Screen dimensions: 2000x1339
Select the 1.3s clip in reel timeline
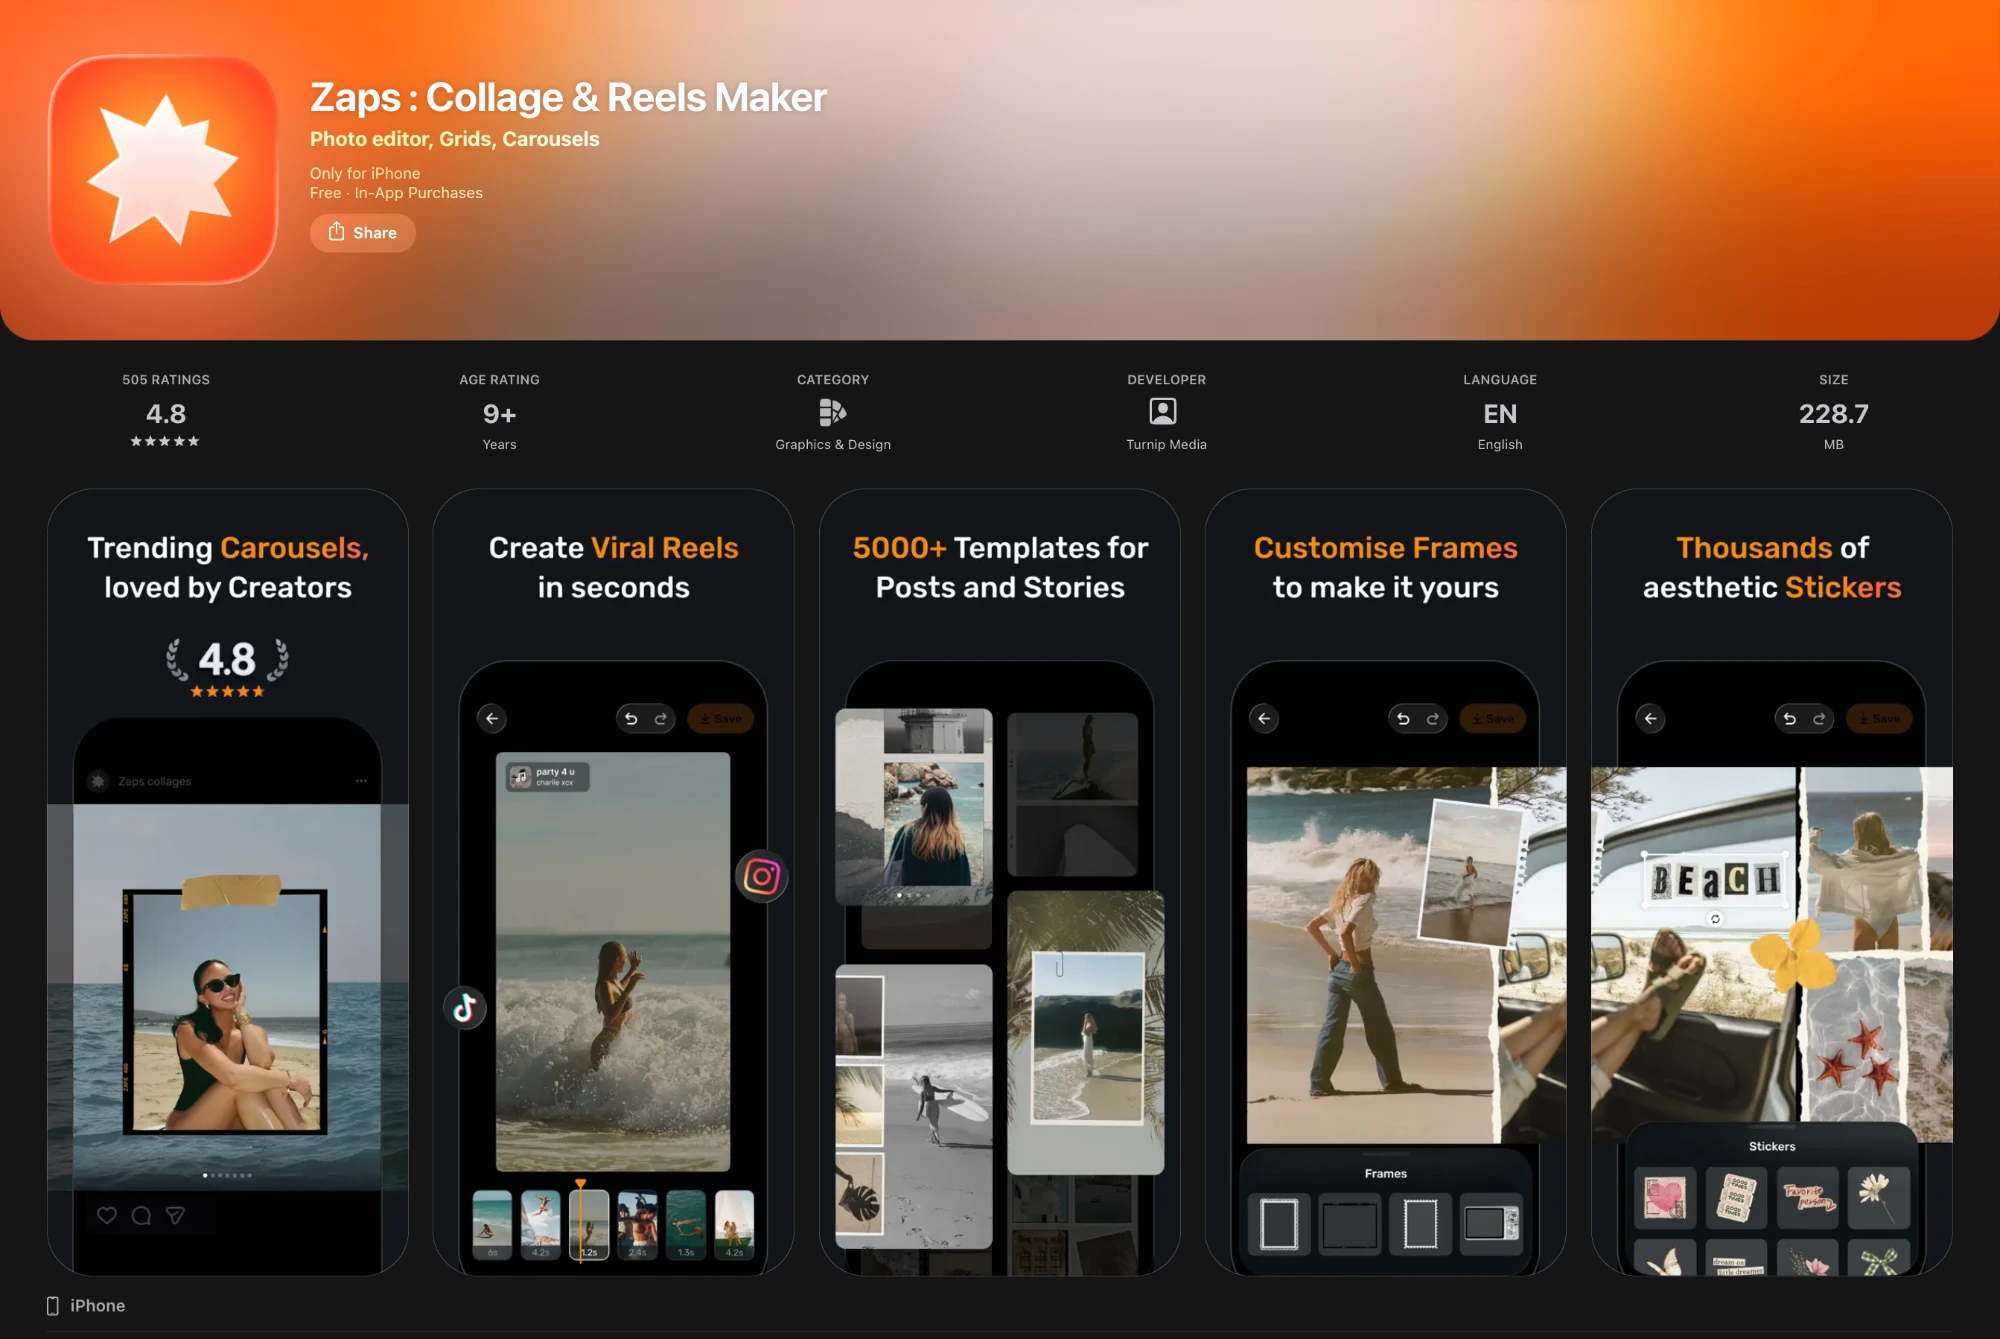click(686, 1224)
